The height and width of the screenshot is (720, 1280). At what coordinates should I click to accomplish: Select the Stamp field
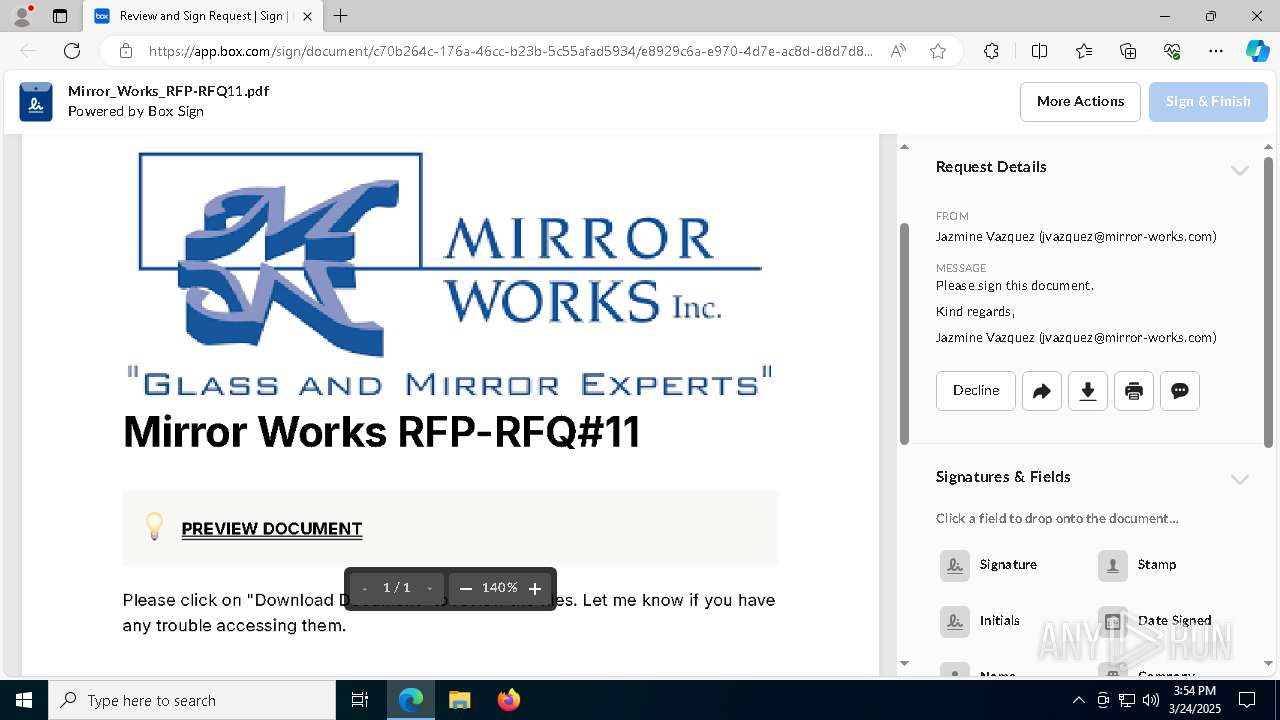pyautogui.click(x=1138, y=565)
